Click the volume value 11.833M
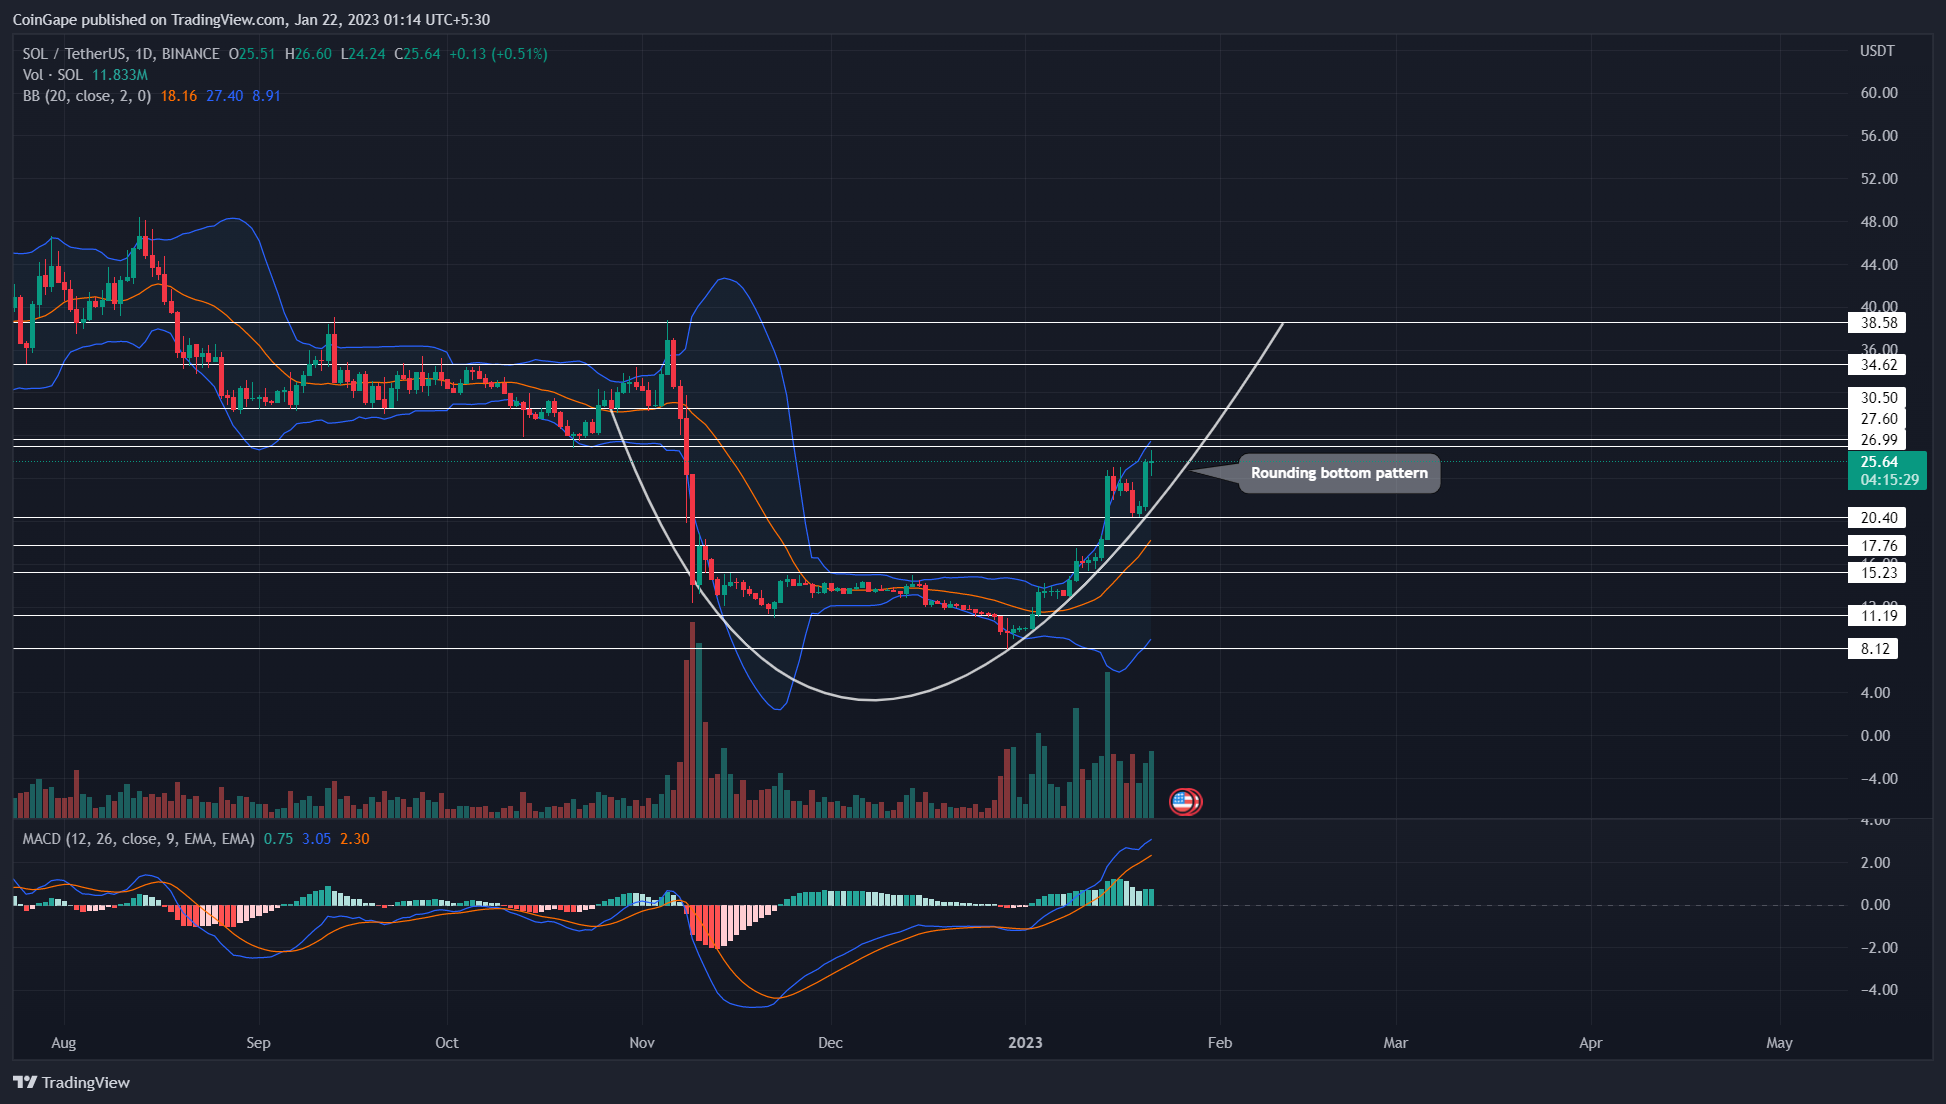The image size is (1946, 1104). click(120, 75)
